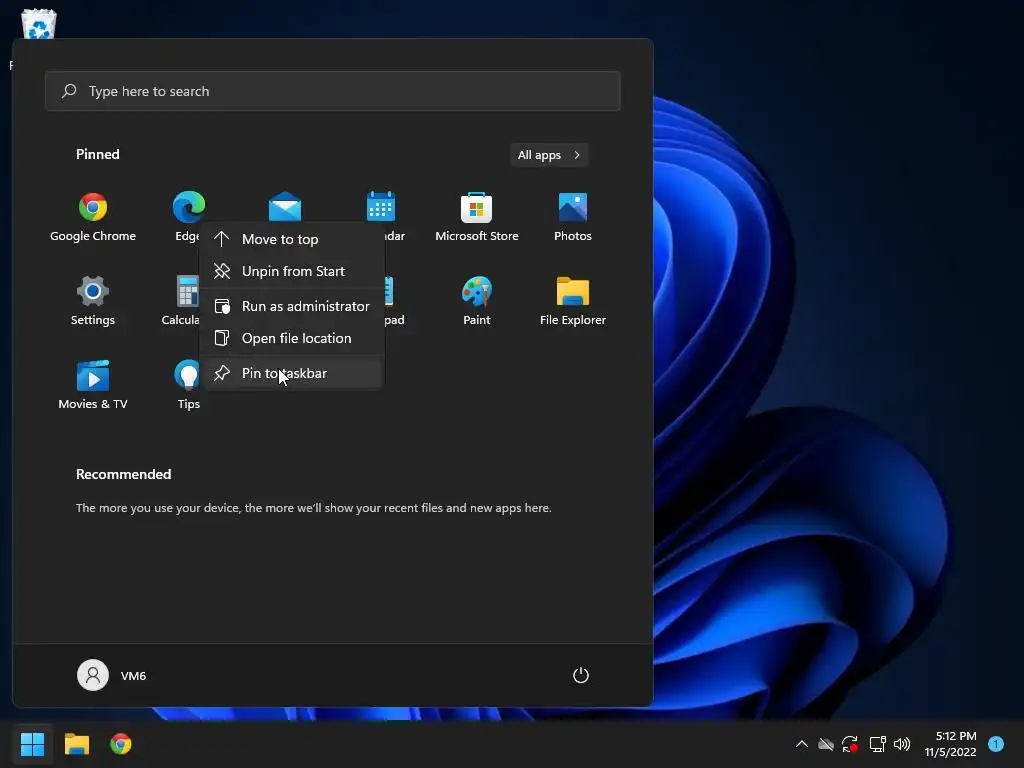Open the All apps list
The image size is (1024, 768).
click(x=549, y=155)
